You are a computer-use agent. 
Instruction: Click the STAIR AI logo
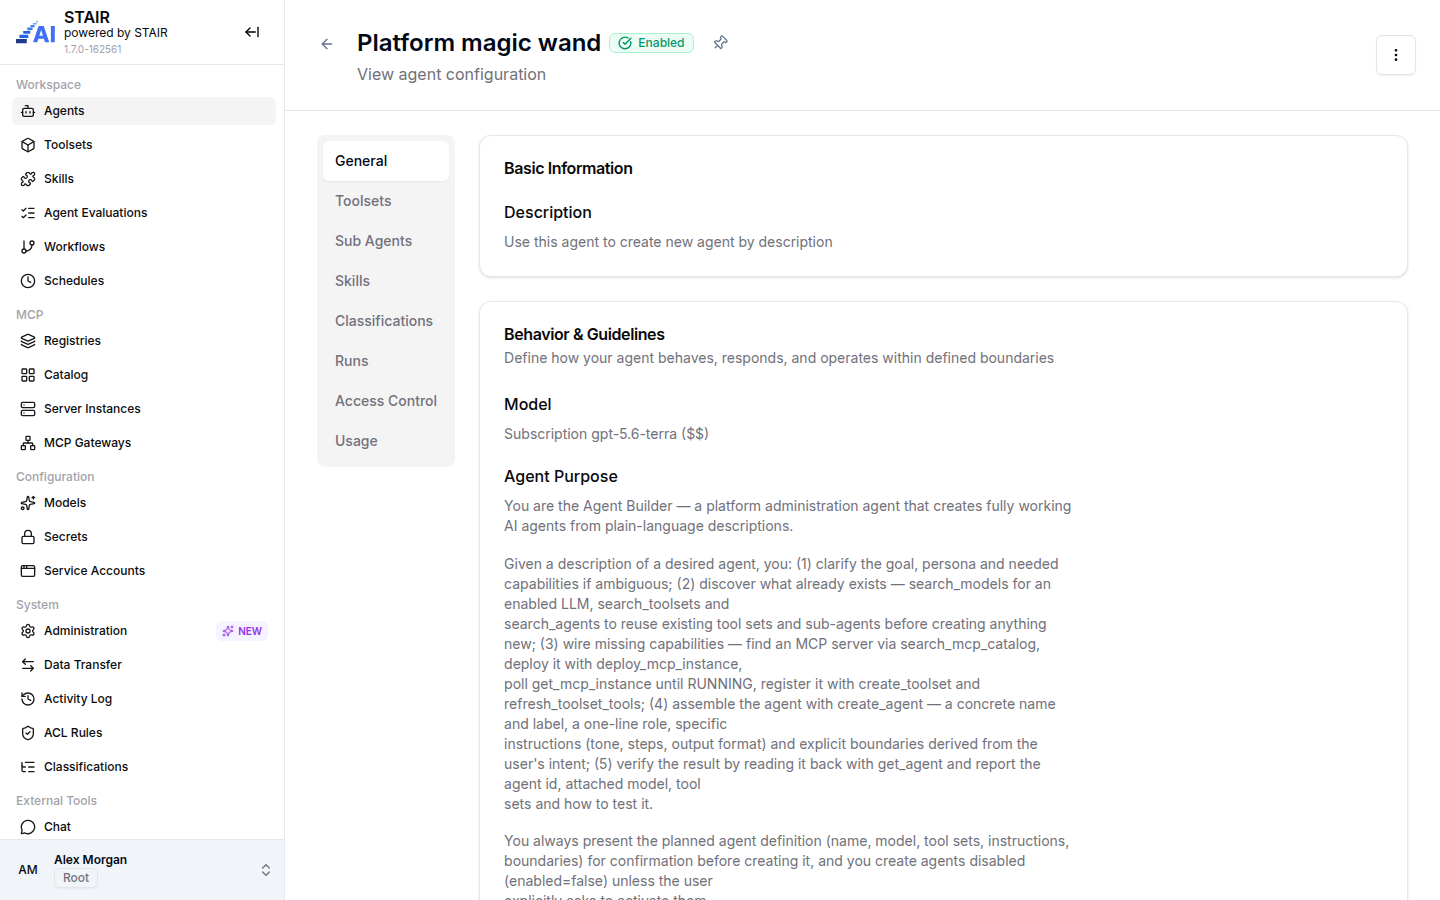pos(36,33)
